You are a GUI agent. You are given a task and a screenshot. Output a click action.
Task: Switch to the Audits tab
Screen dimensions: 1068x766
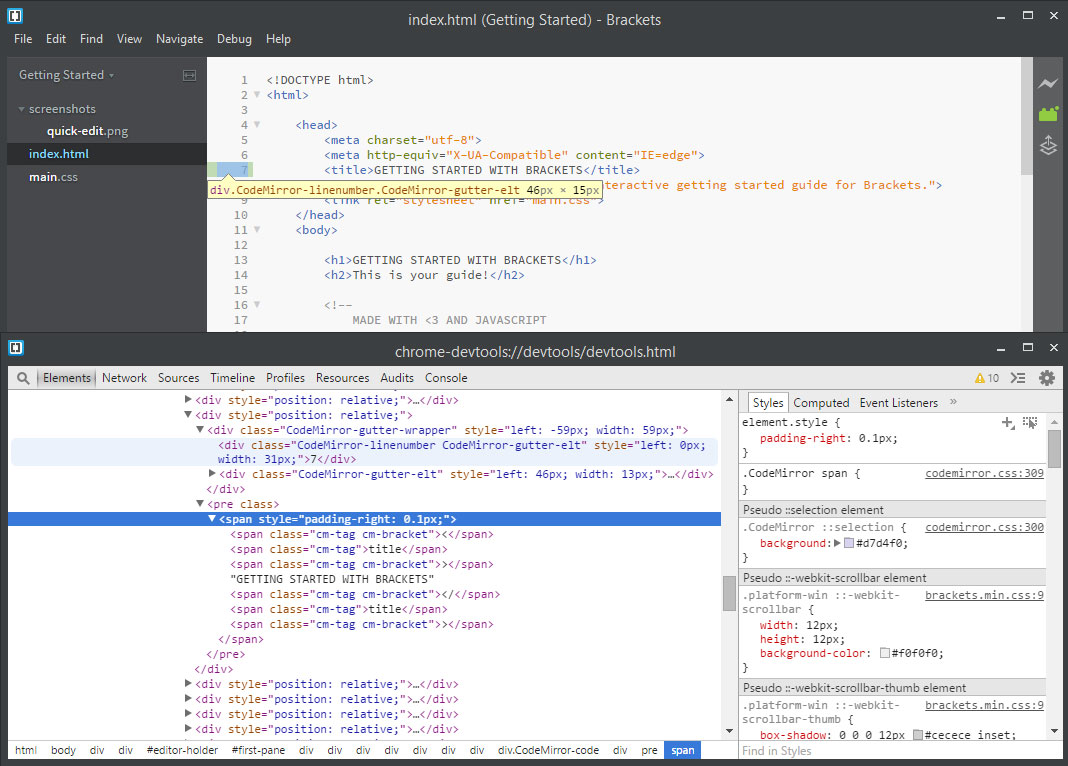[397, 378]
